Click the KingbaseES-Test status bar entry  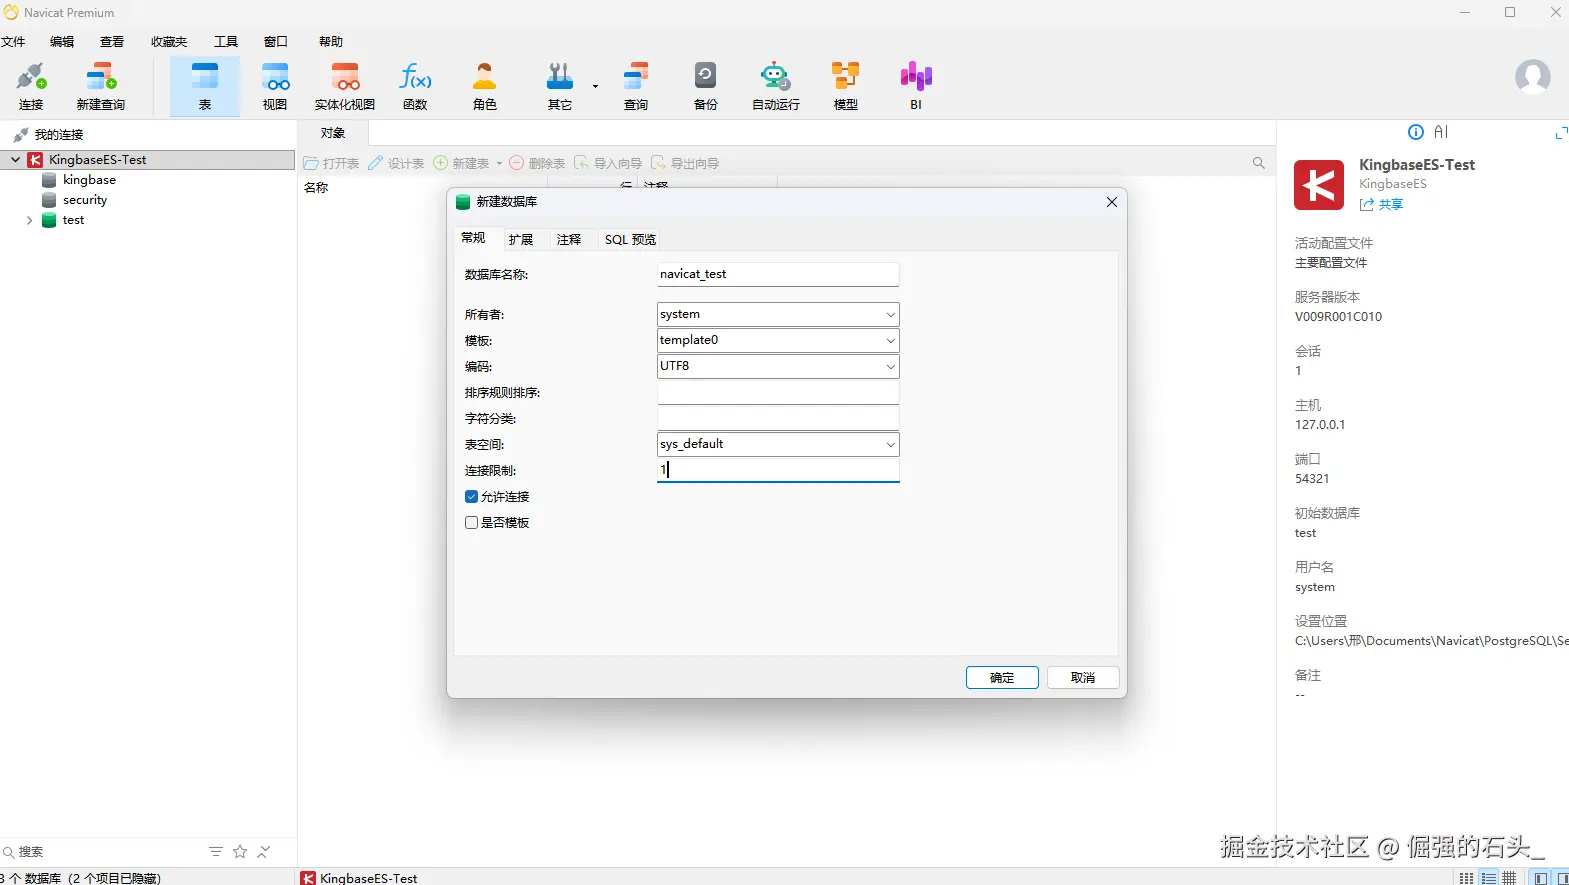pos(360,878)
